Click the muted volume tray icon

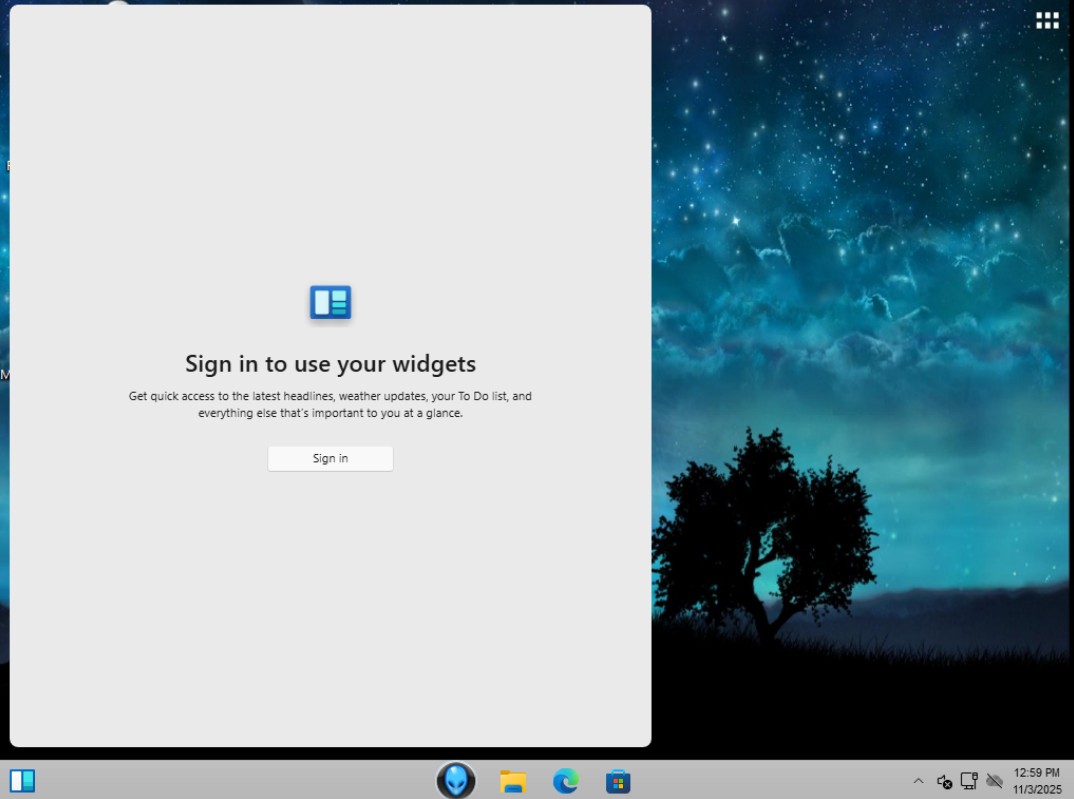(x=945, y=781)
